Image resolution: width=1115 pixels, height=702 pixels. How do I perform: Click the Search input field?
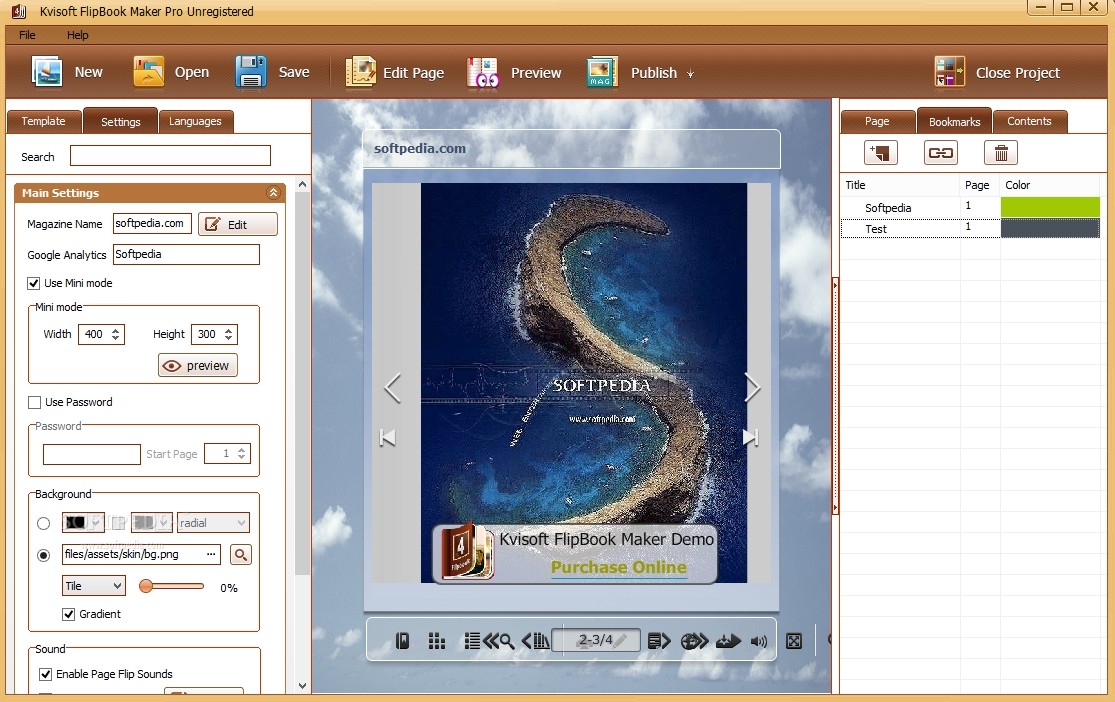tap(170, 156)
